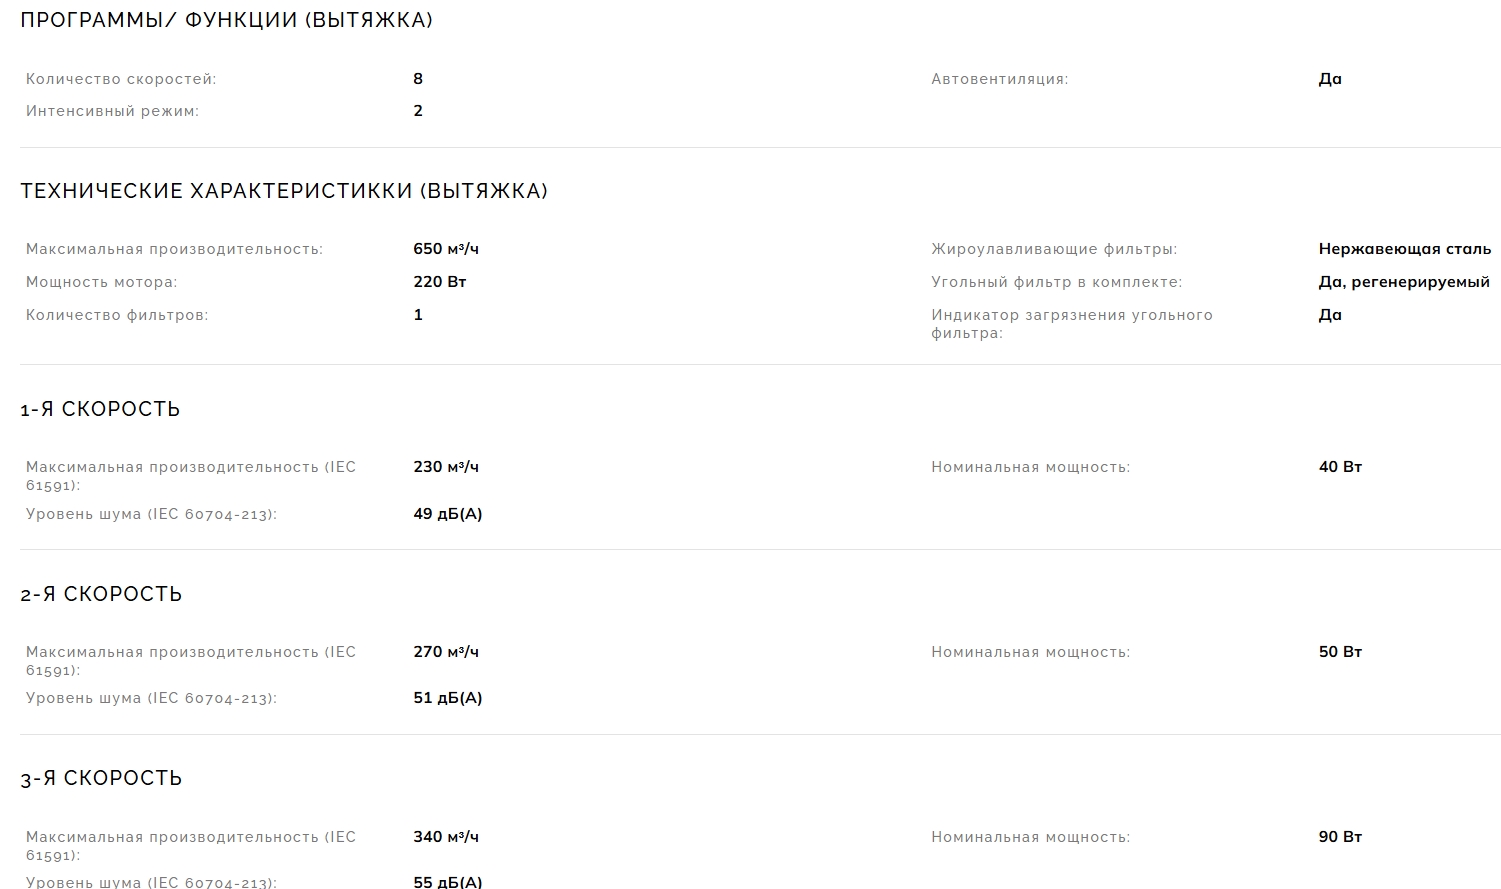
Task: Click the 650 м³/ч maximum performance value
Action: tap(446, 249)
